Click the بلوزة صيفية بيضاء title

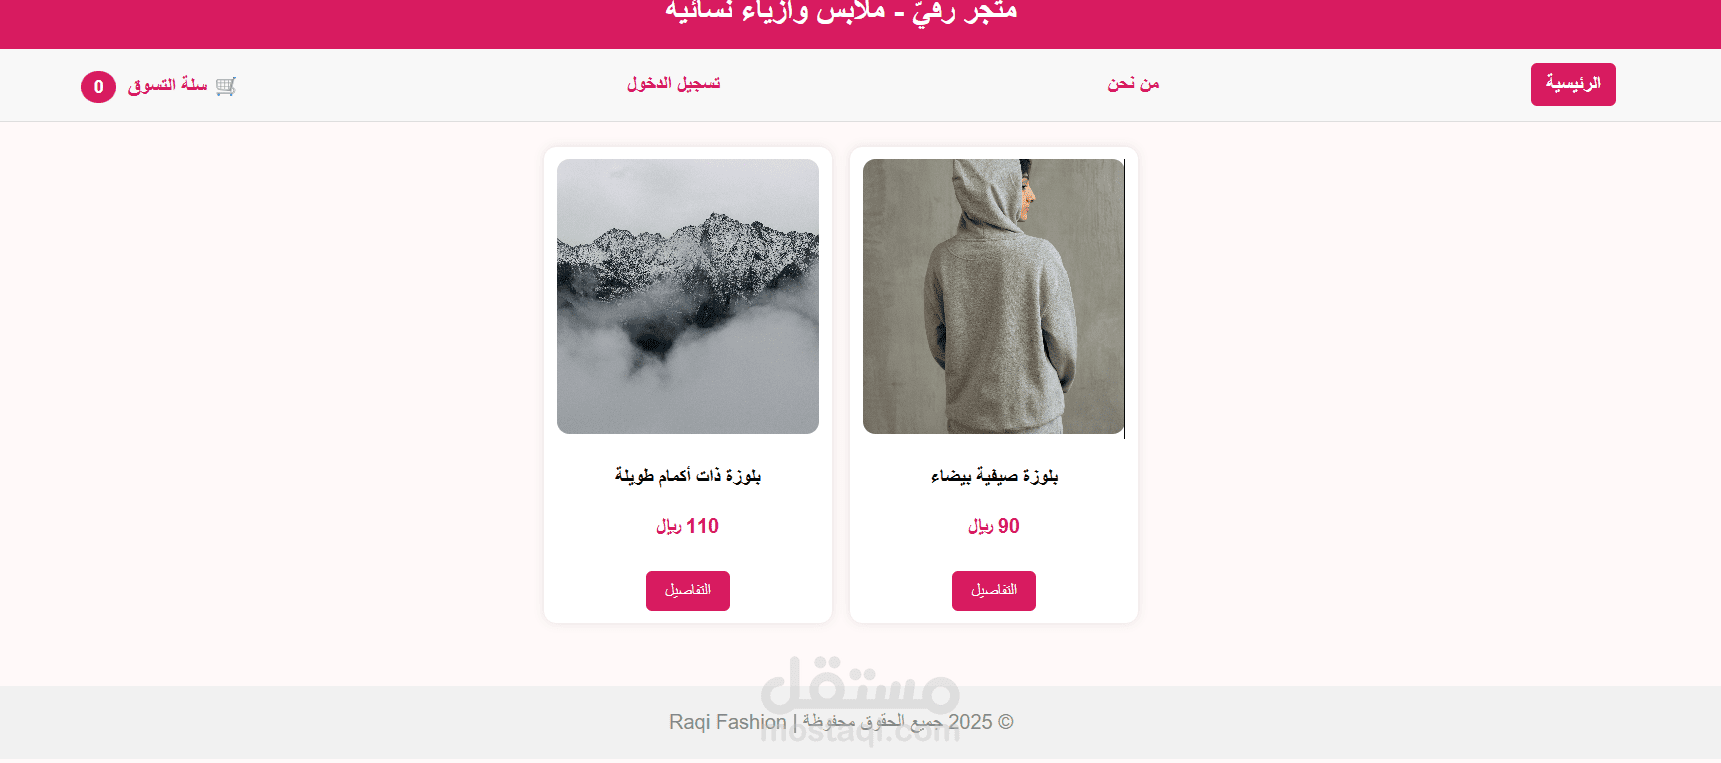(x=994, y=476)
